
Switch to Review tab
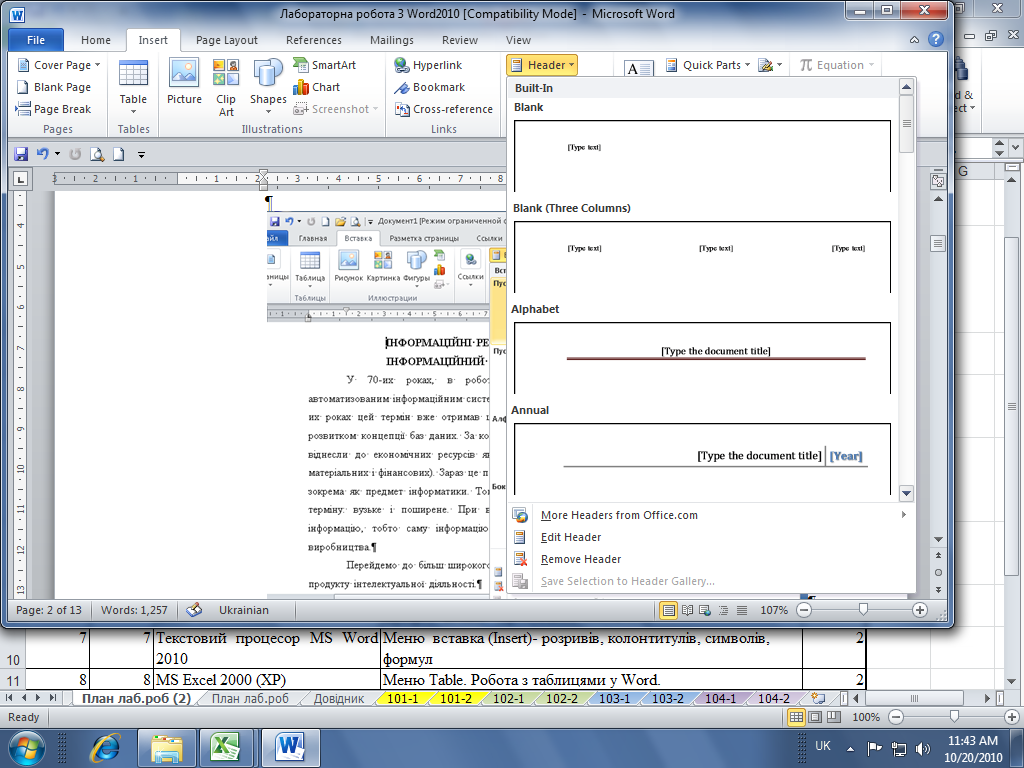coord(460,40)
